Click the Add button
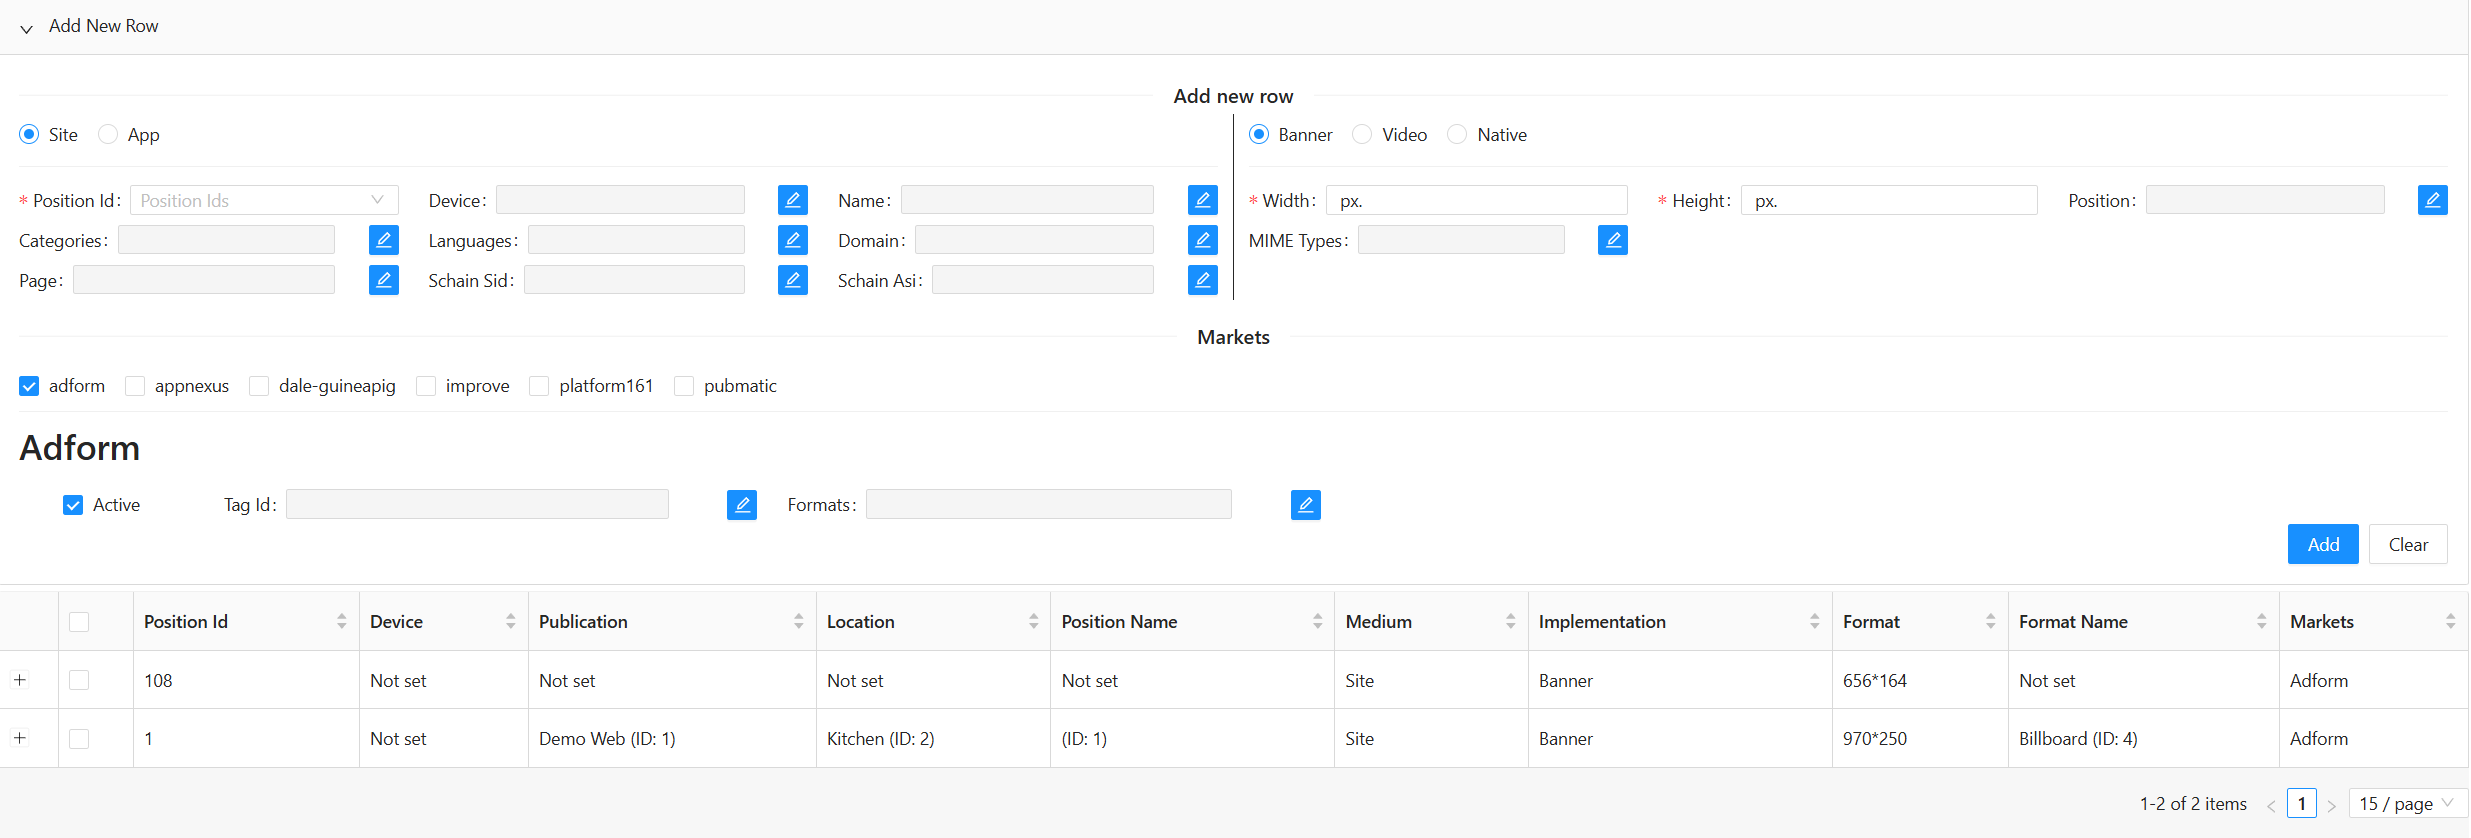 tap(2322, 544)
